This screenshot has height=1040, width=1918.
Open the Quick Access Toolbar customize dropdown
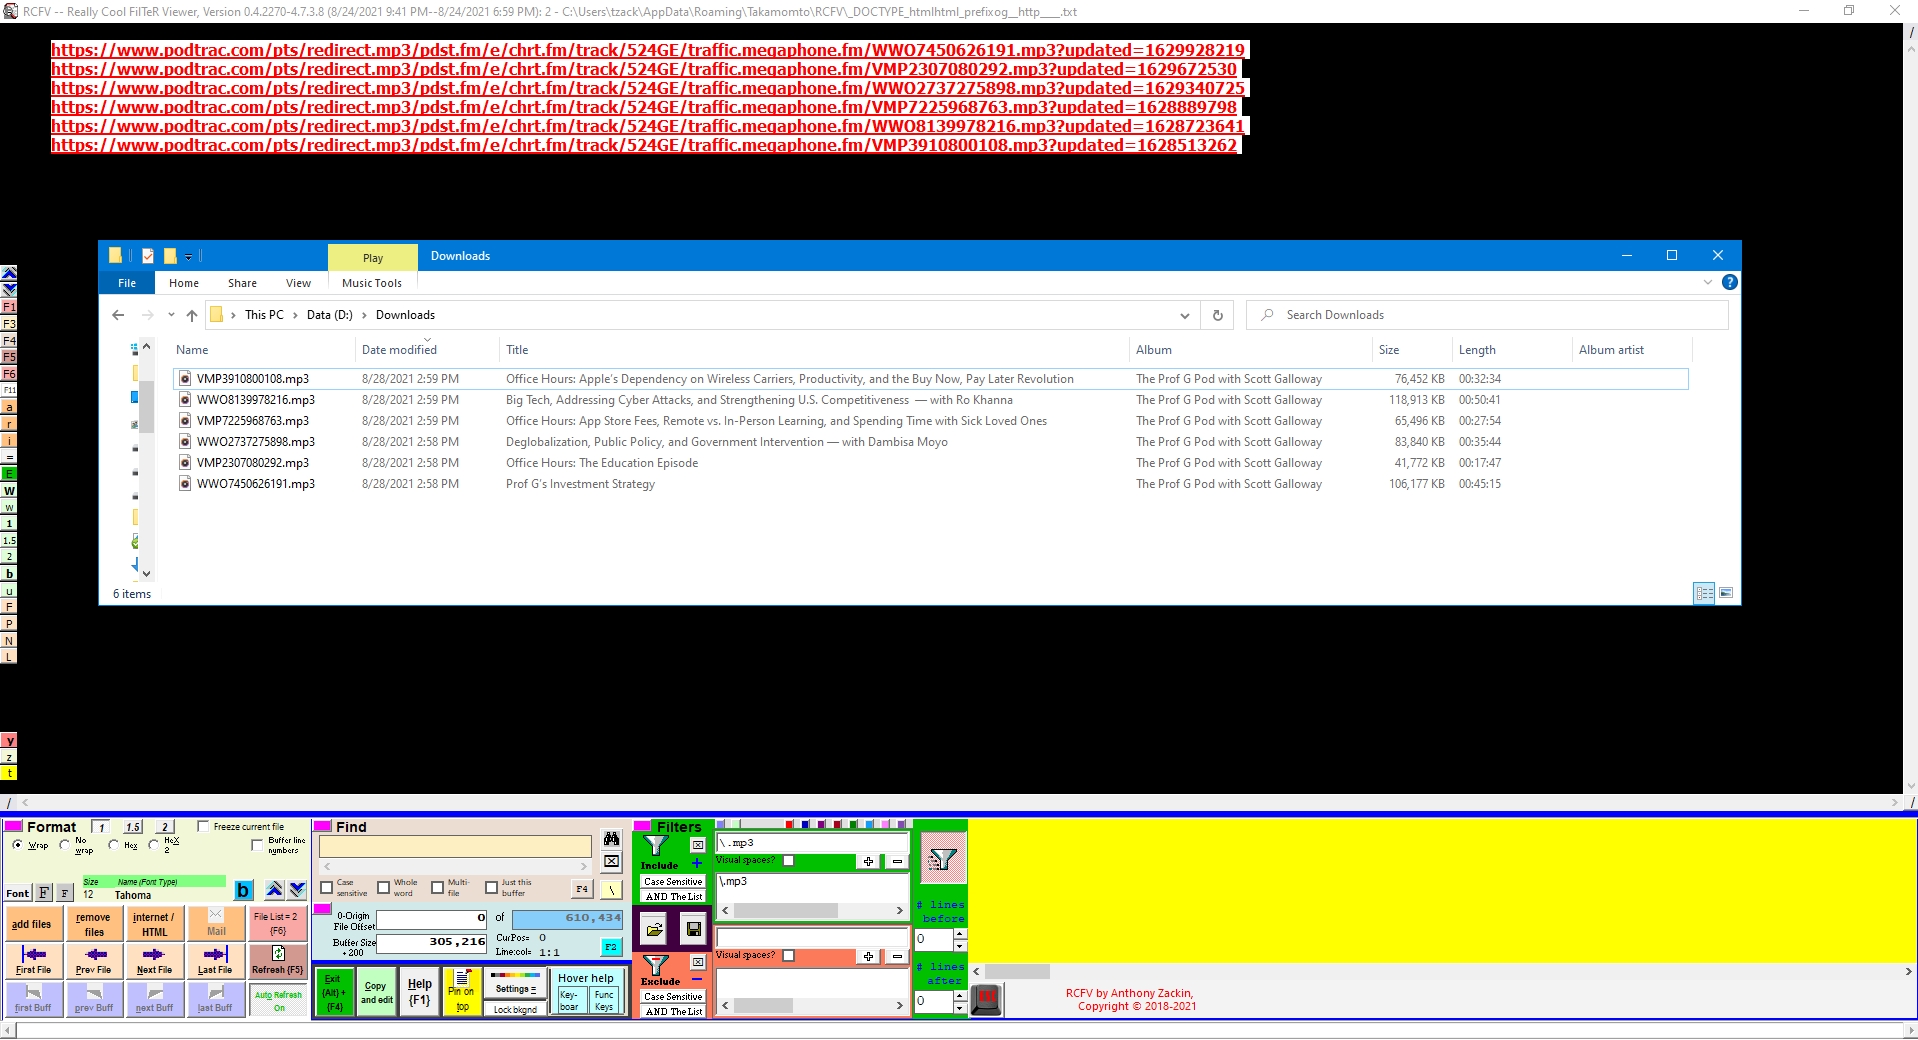click(189, 257)
